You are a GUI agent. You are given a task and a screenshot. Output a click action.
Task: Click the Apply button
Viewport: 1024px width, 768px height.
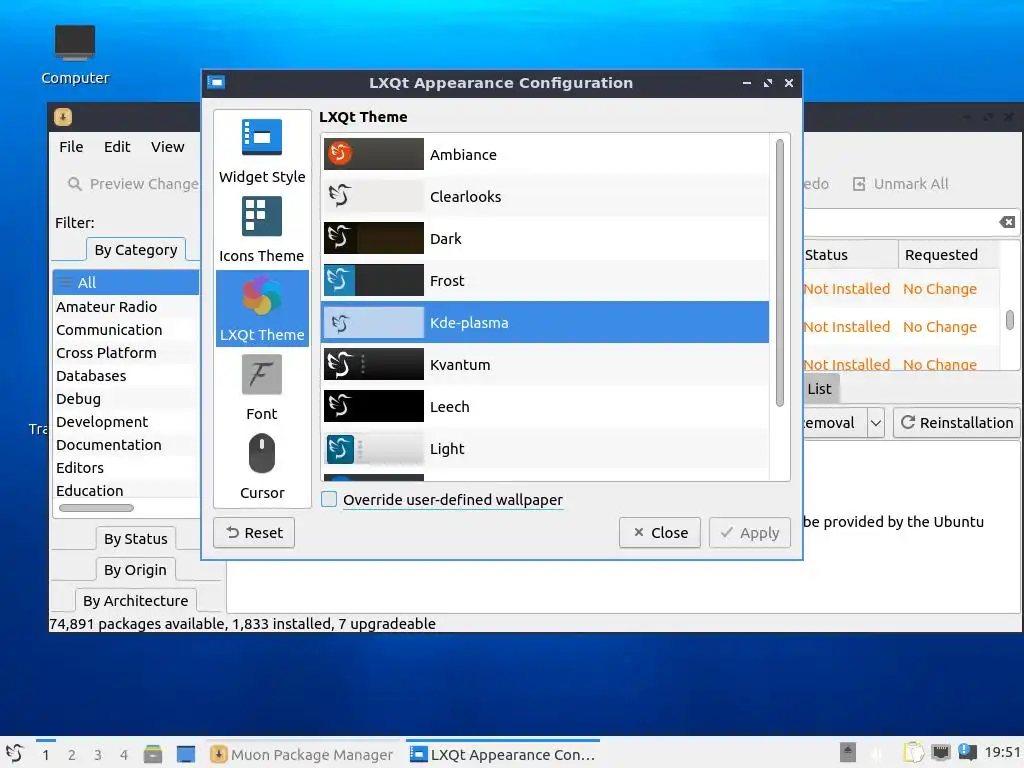click(750, 533)
